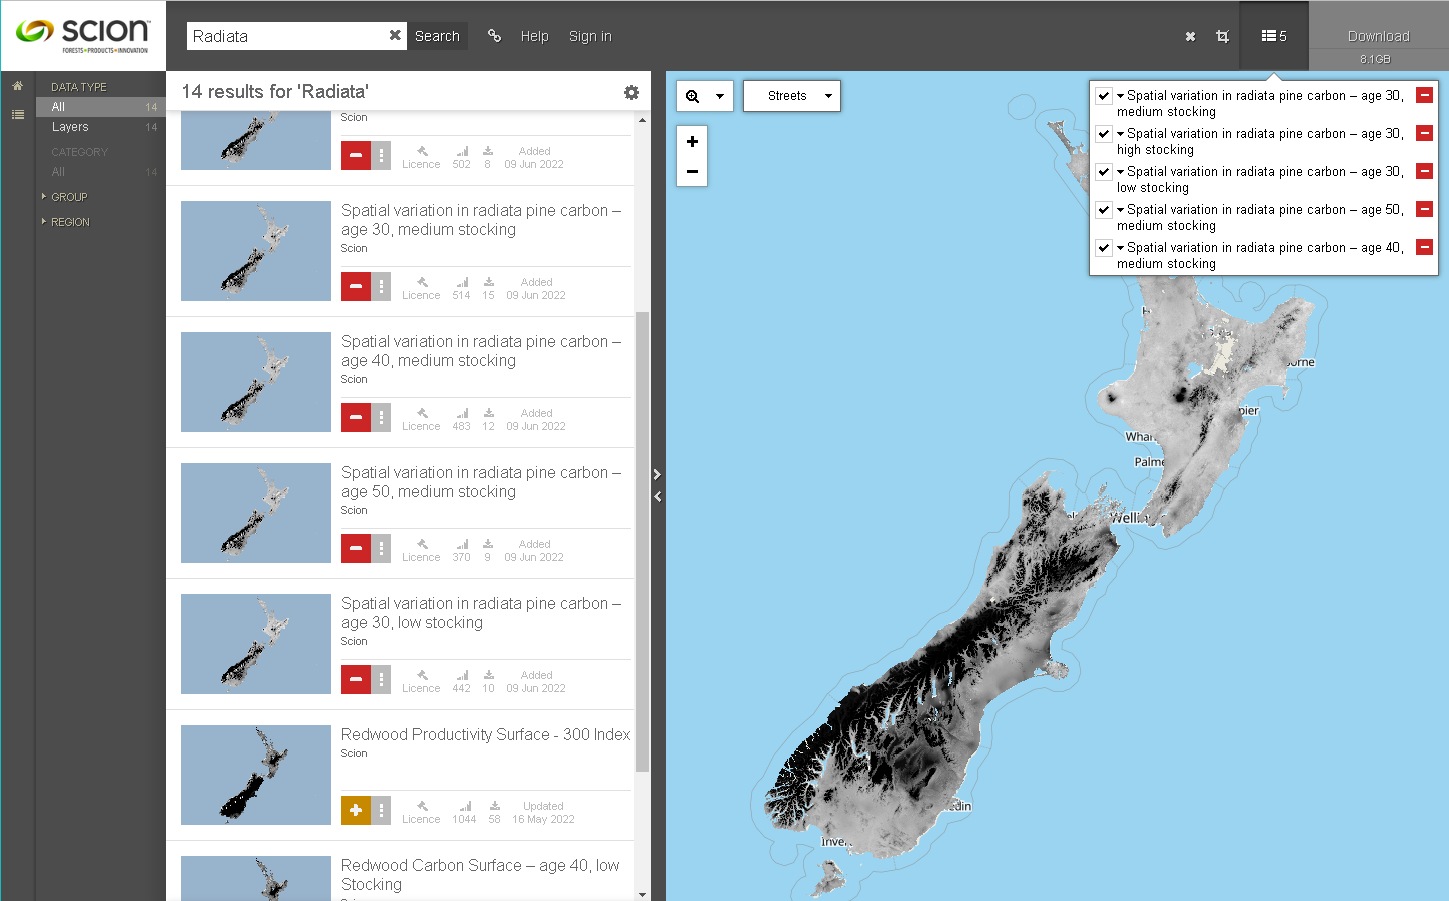Image resolution: width=1449 pixels, height=901 pixels.
Task: Delete age 30 low stocking from layer list
Action: click(1425, 171)
